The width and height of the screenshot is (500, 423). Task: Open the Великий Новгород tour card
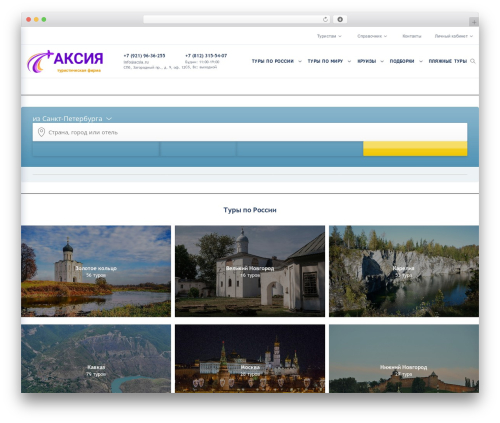click(x=250, y=271)
